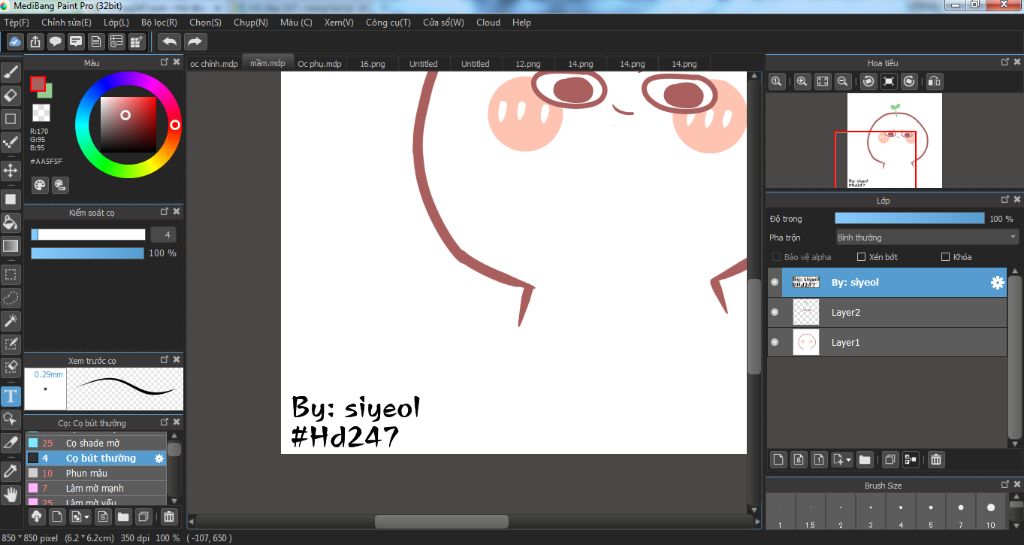Viewport: 1024px width, 545px height.
Task: Select the Move tool
Action: tap(10, 171)
